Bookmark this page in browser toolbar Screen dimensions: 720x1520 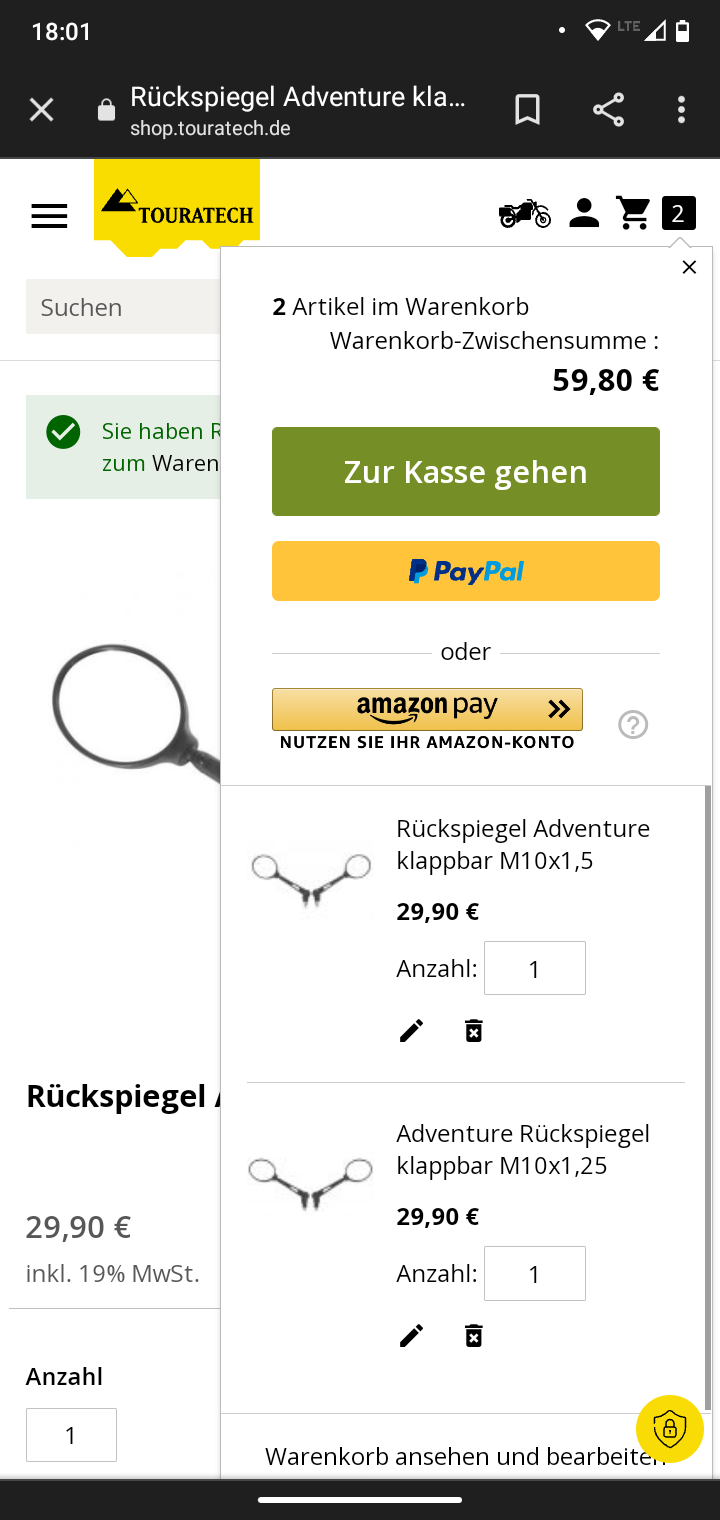pyautogui.click(x=527, y=109)
